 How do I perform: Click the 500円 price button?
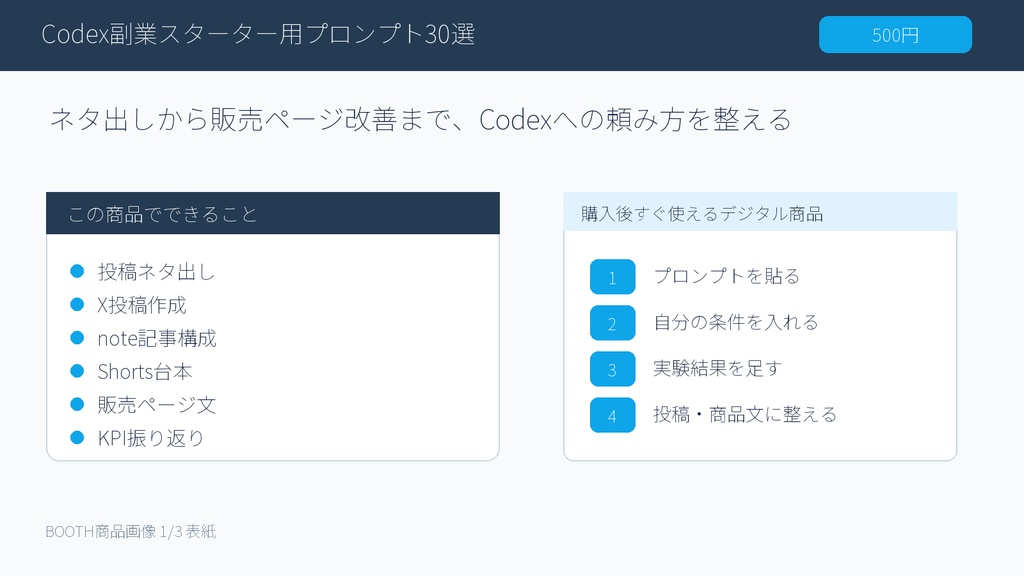pyautogui.click(x=895, y=35)
